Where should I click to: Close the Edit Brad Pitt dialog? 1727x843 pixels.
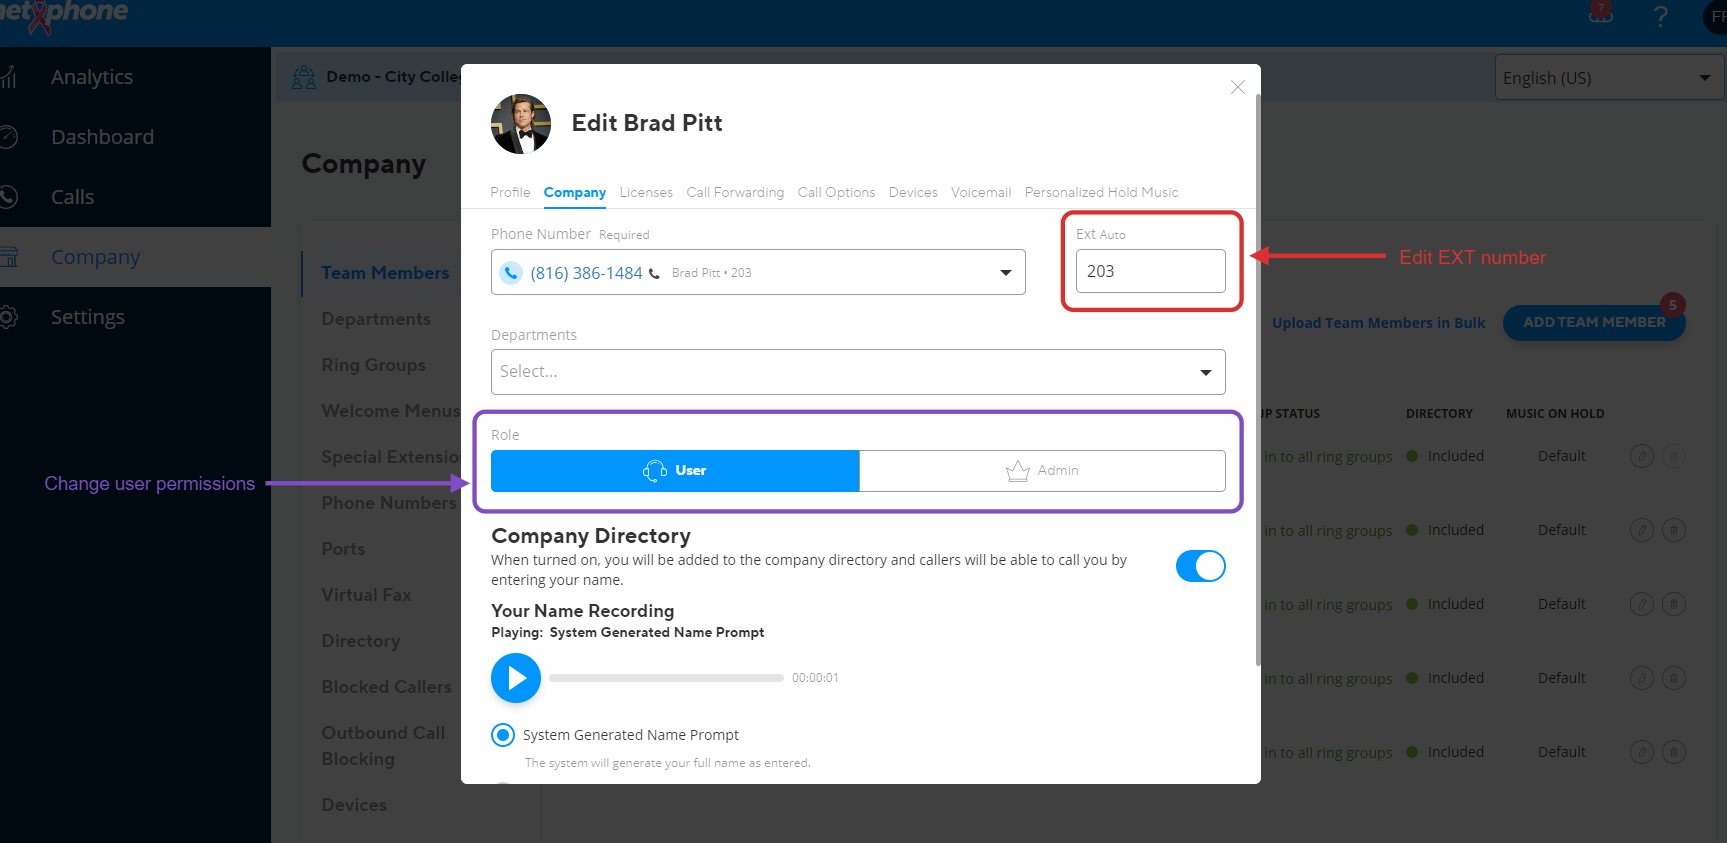1237,87
